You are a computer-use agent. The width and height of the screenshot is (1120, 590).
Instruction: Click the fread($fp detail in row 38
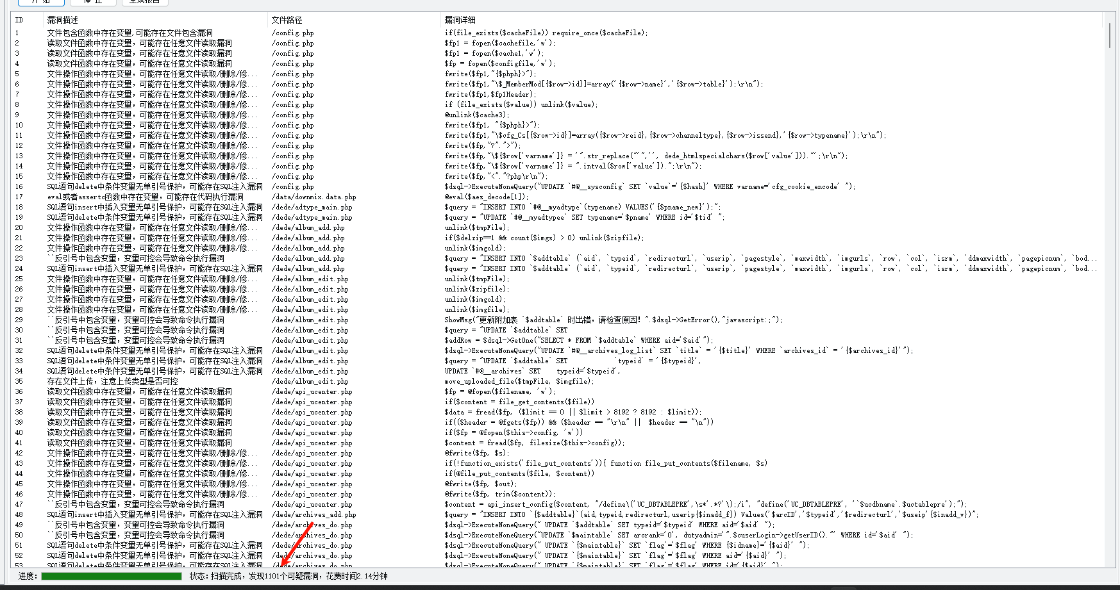[573, 412]
